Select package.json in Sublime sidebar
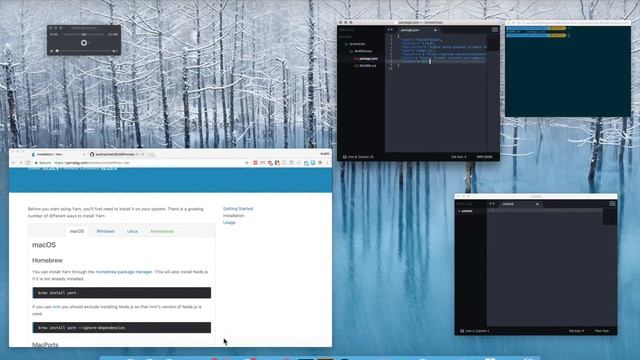Viewport: 640px width, 360px height. coord(368,59)
